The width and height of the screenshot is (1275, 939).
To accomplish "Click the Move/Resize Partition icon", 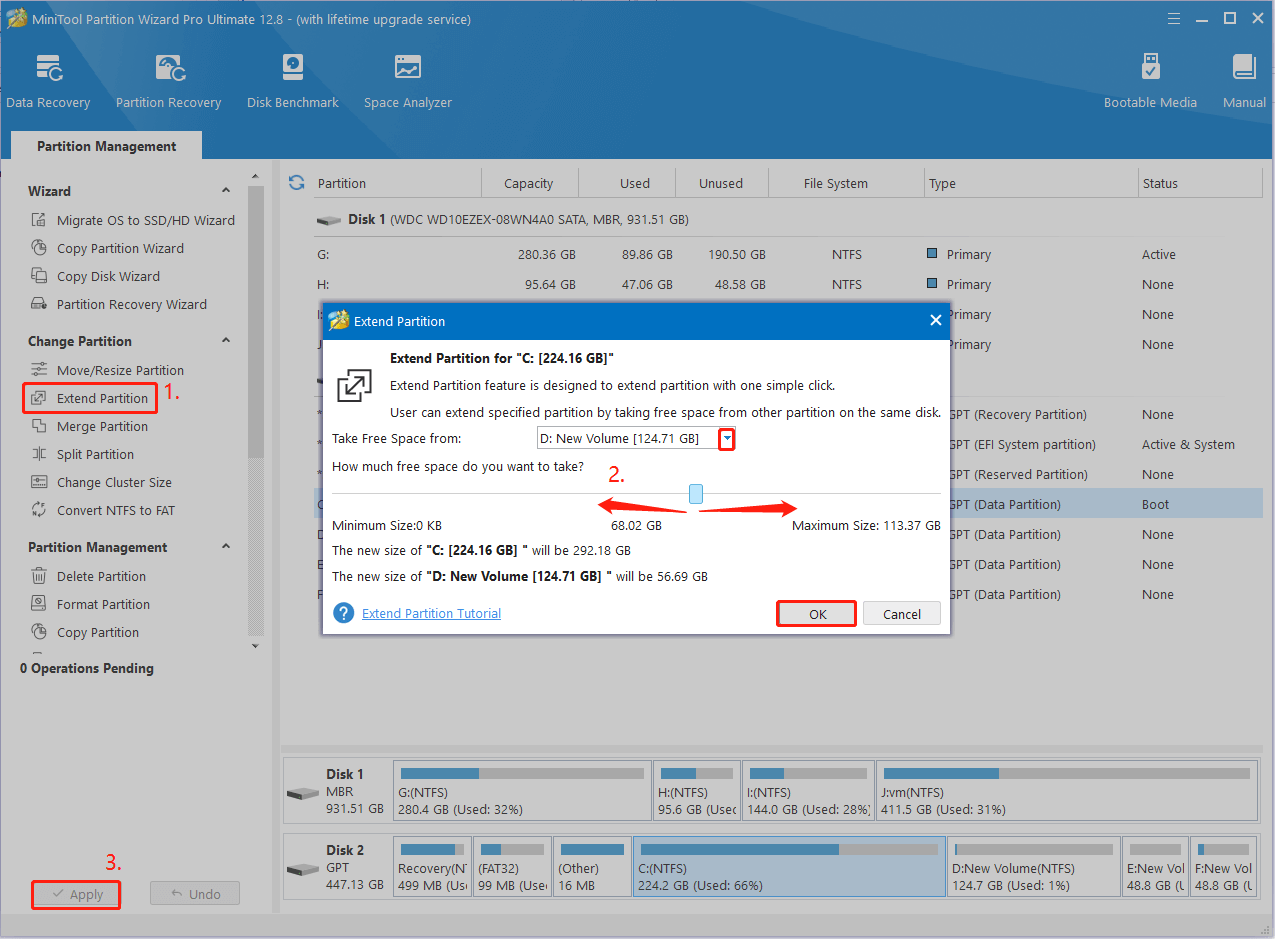I will (x=39, y=370).
